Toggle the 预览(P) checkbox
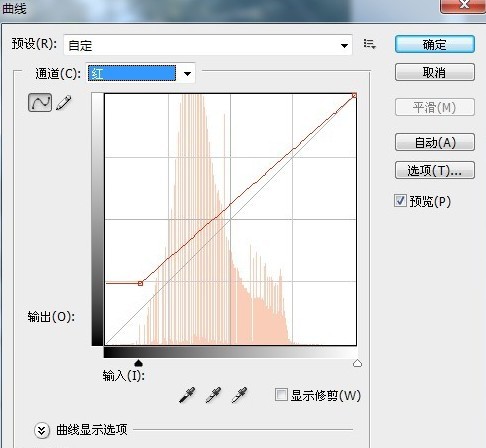486x448 pixels. coord(400,201)
